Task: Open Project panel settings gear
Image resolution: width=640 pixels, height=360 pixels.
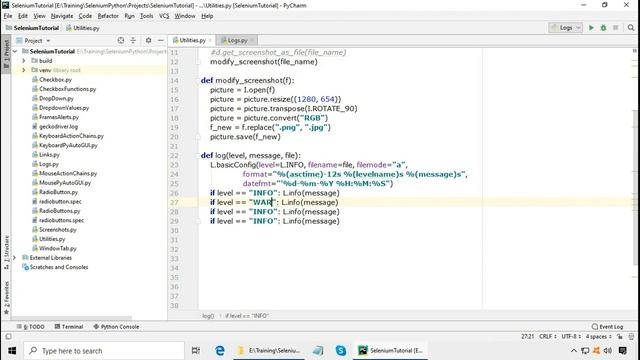Action: coord(148,40)
